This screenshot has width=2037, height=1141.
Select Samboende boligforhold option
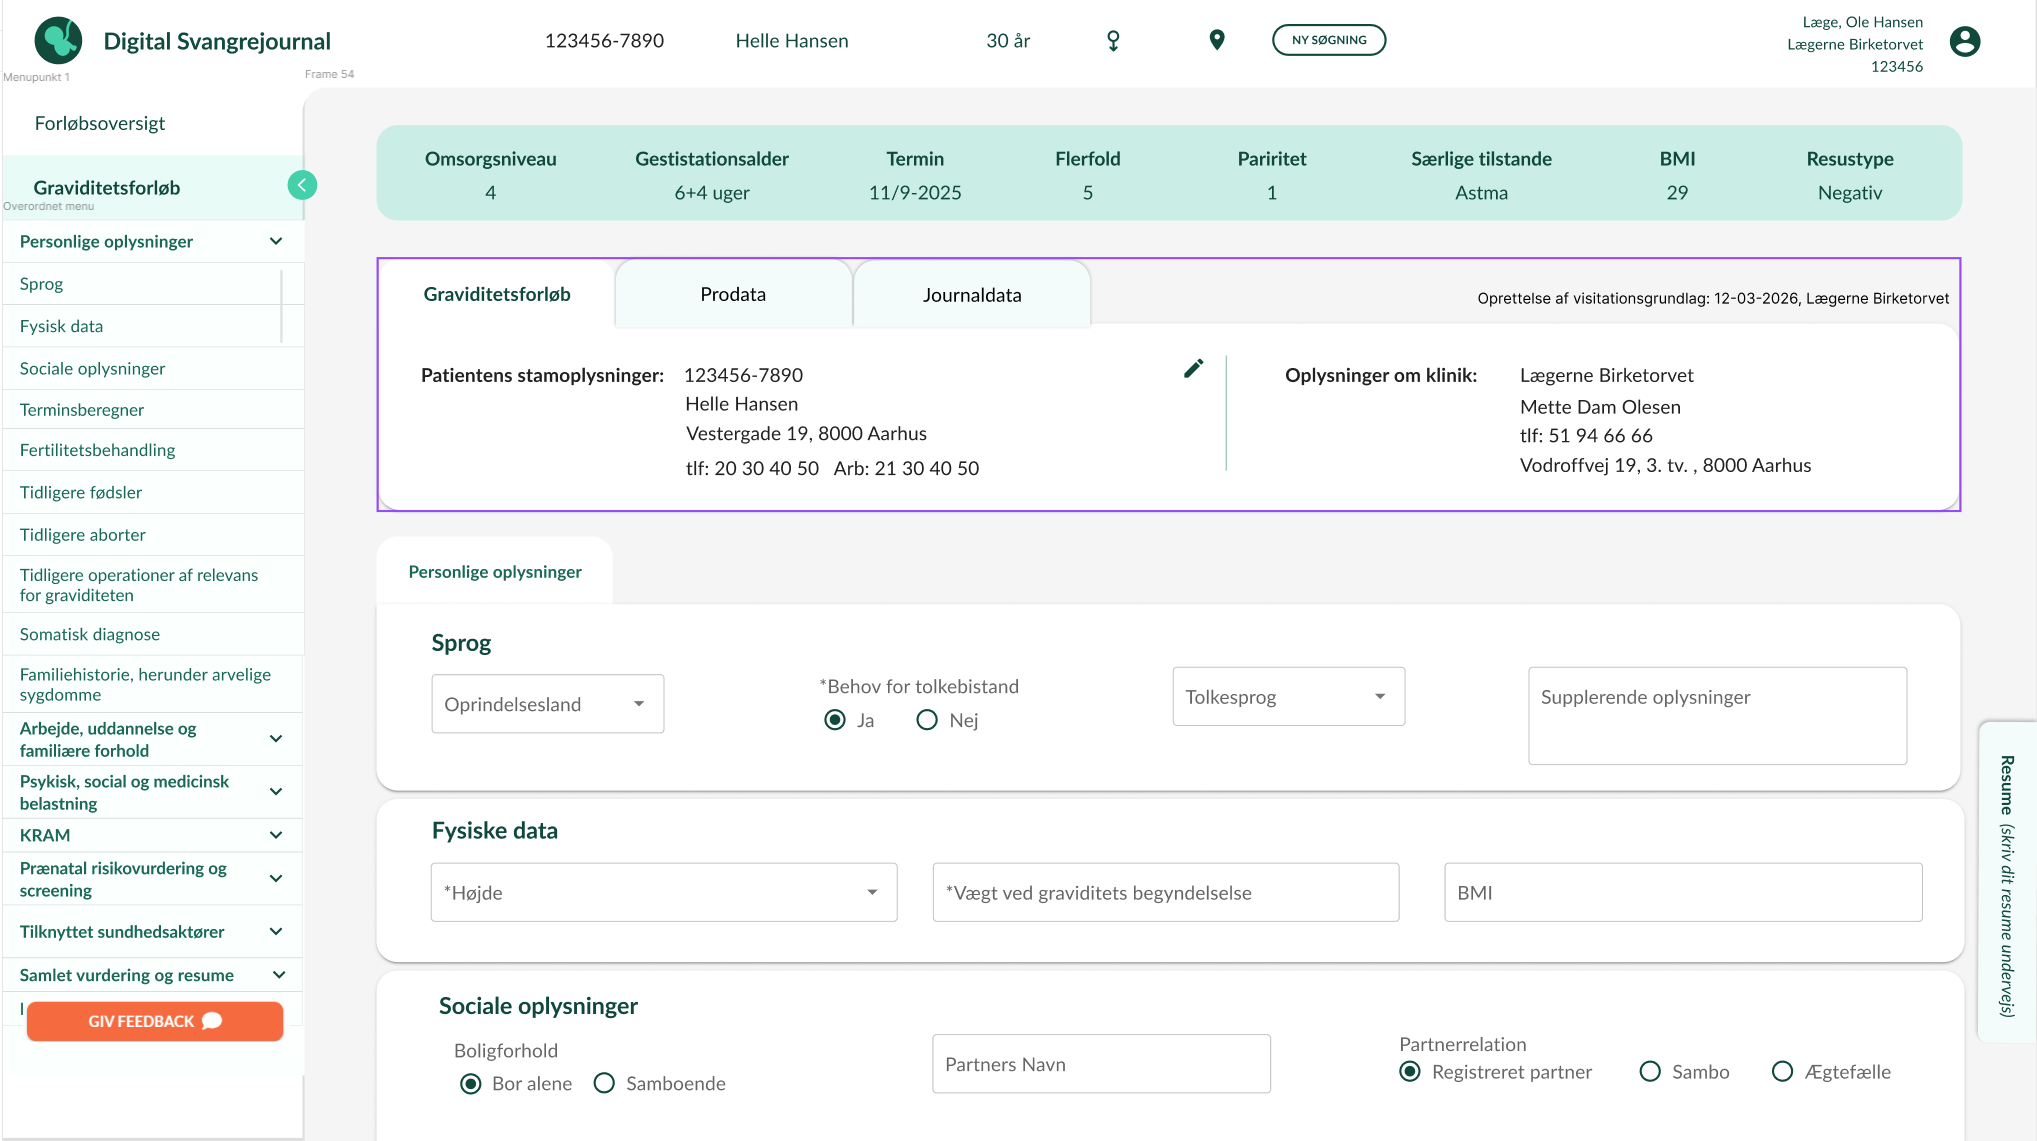tap(604, 1083)
